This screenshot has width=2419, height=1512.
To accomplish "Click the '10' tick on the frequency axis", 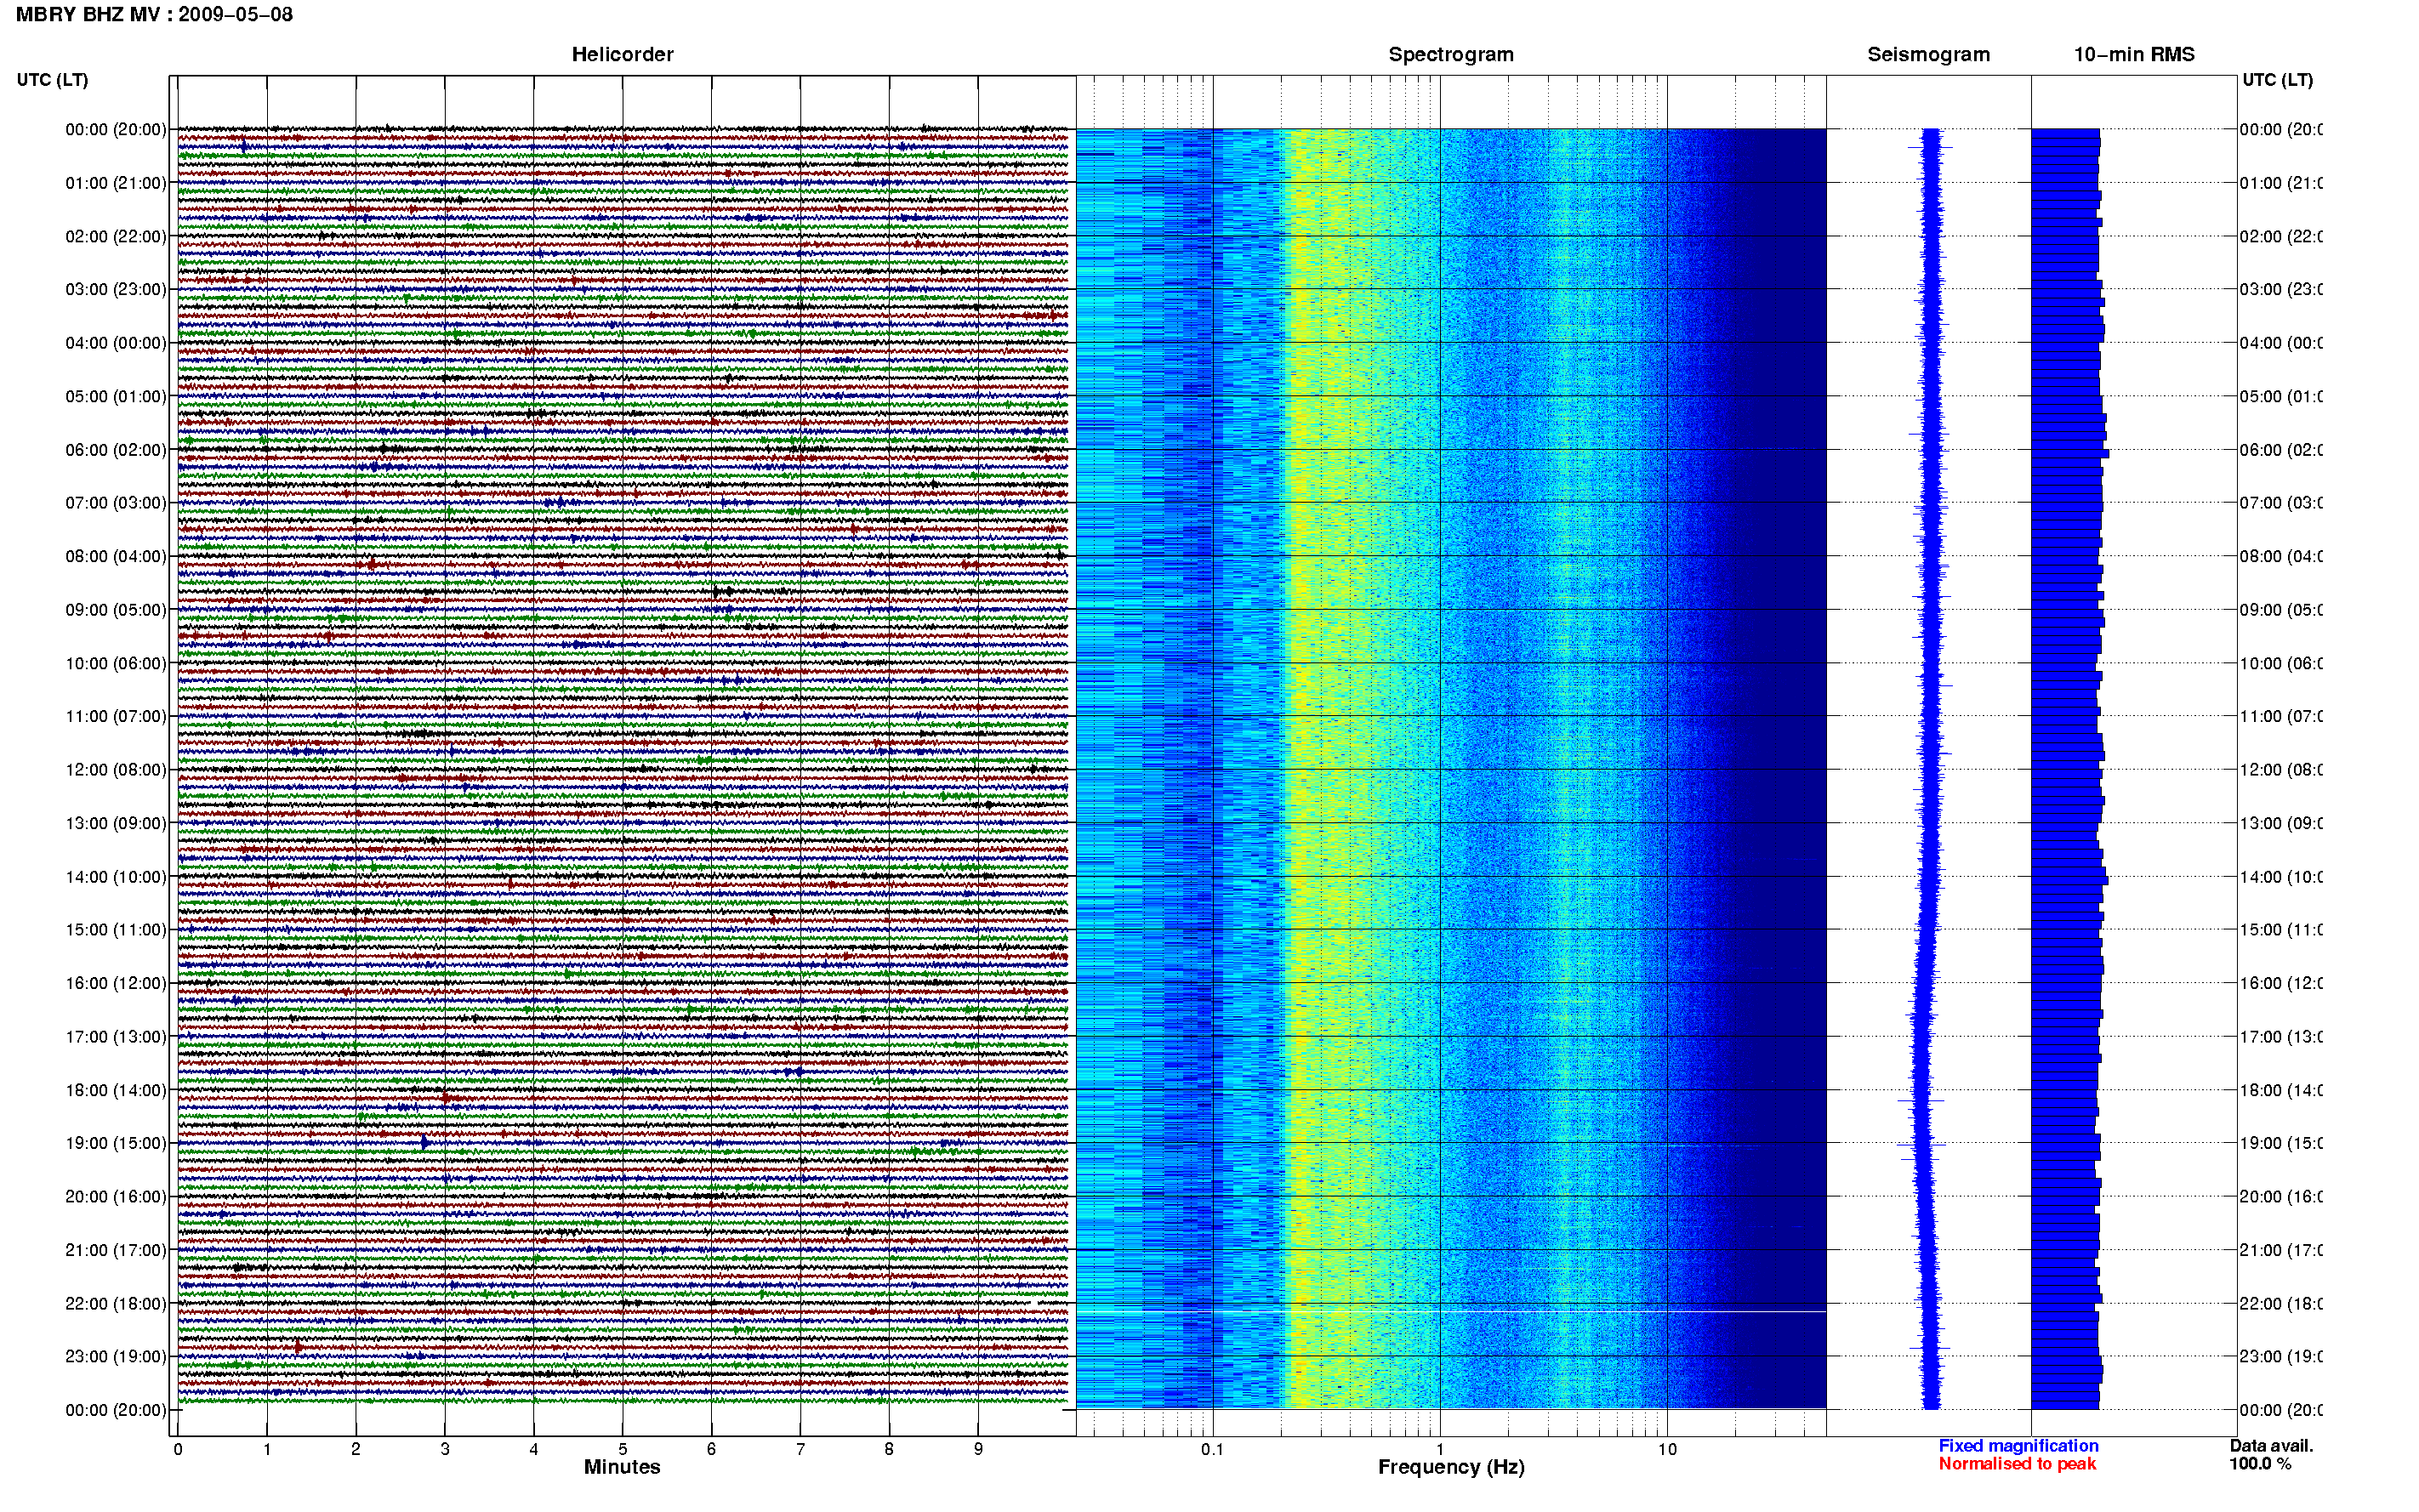I will pyautogui.click(x=1667, y=1450).
